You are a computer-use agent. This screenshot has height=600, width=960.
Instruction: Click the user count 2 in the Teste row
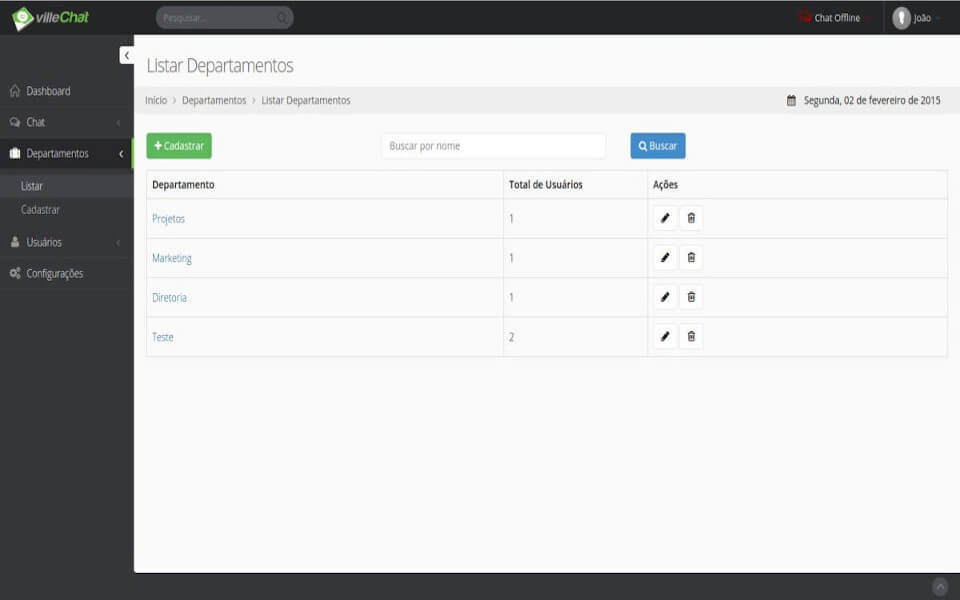point(511,337)
